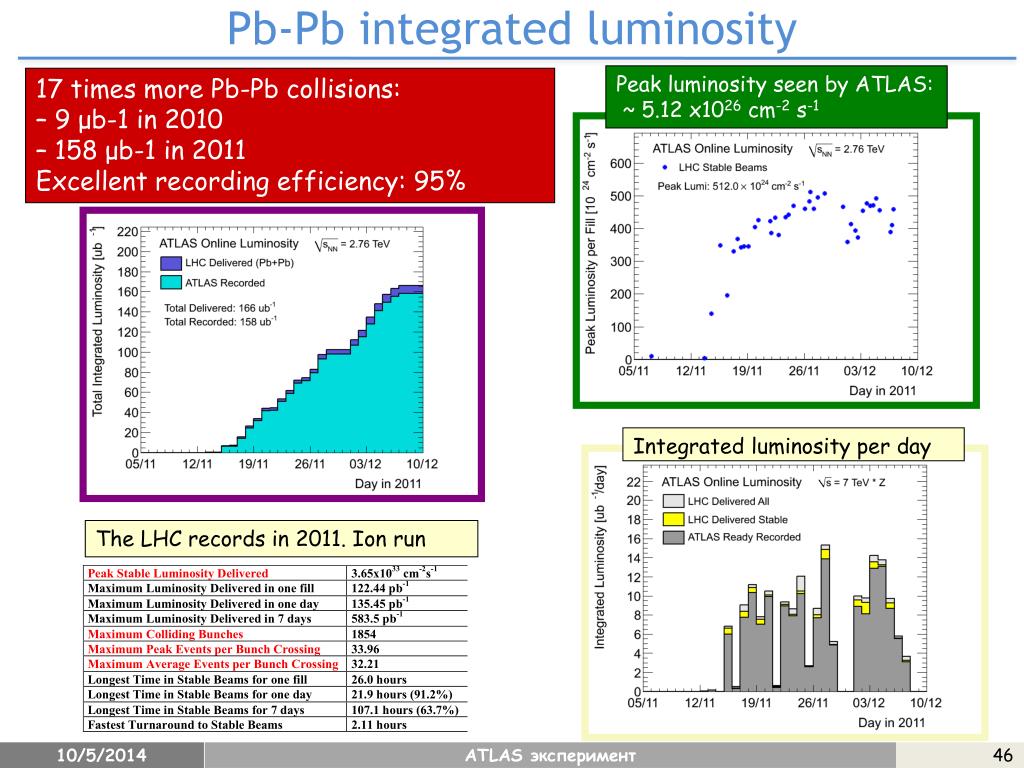Click the tallest gray bar in per-day chart
This screenshot has width=1024, height=768.
point(825,625)
